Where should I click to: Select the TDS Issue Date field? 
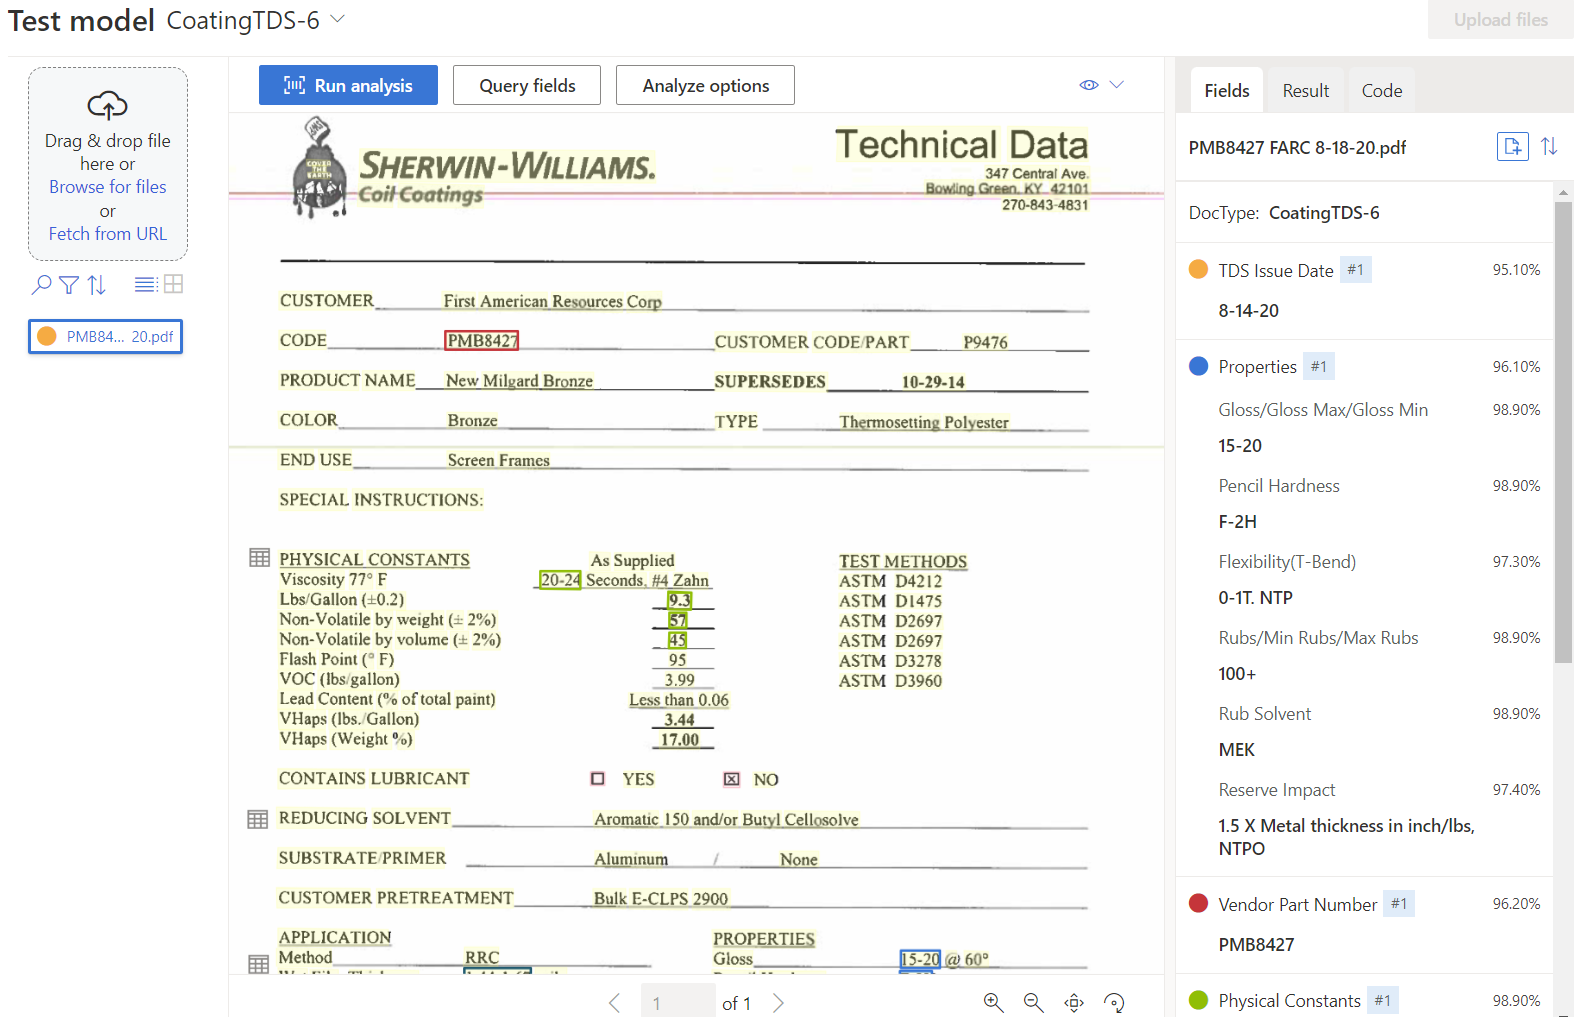(x=1276, y=270)
